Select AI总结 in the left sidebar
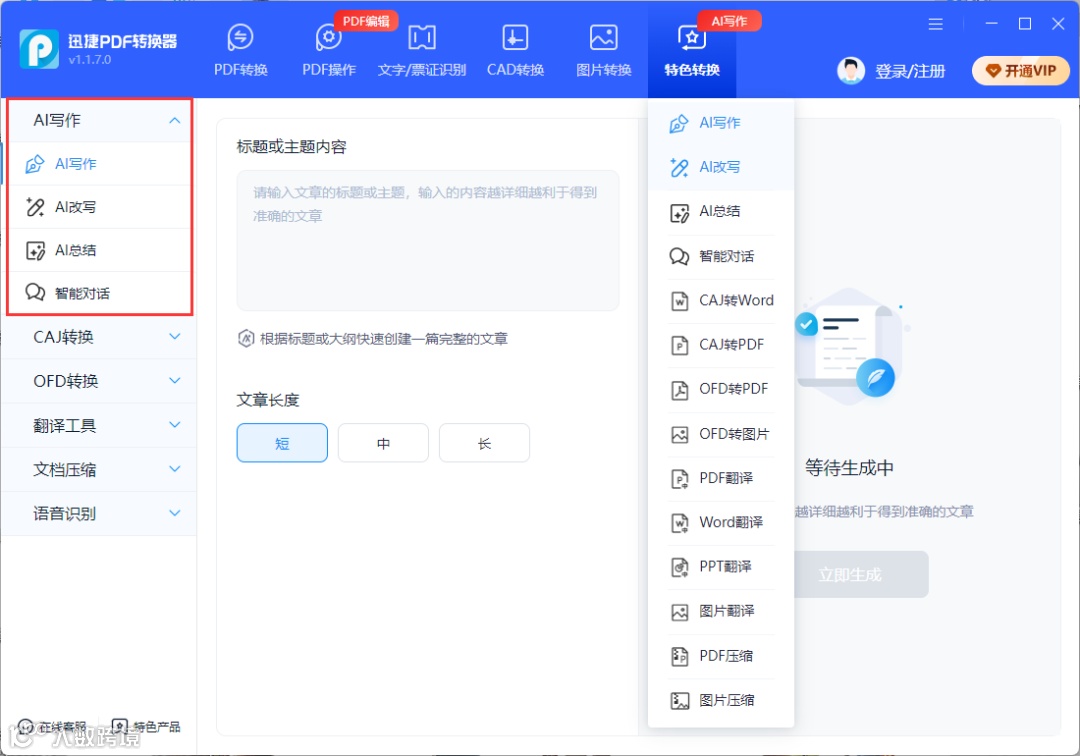 101,251
